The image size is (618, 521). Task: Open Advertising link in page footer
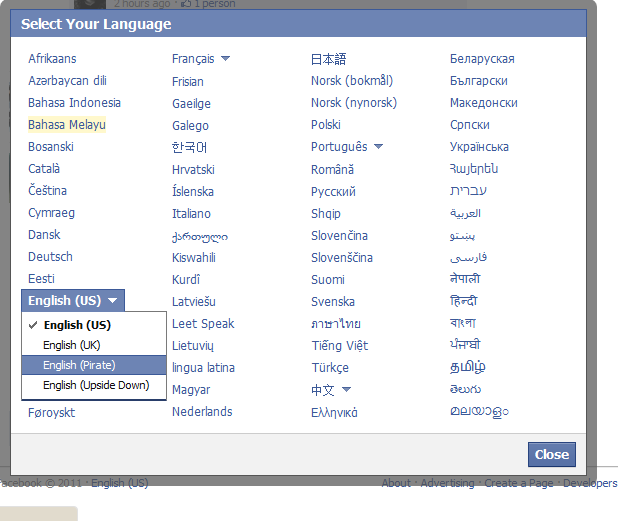coord(447,483)
